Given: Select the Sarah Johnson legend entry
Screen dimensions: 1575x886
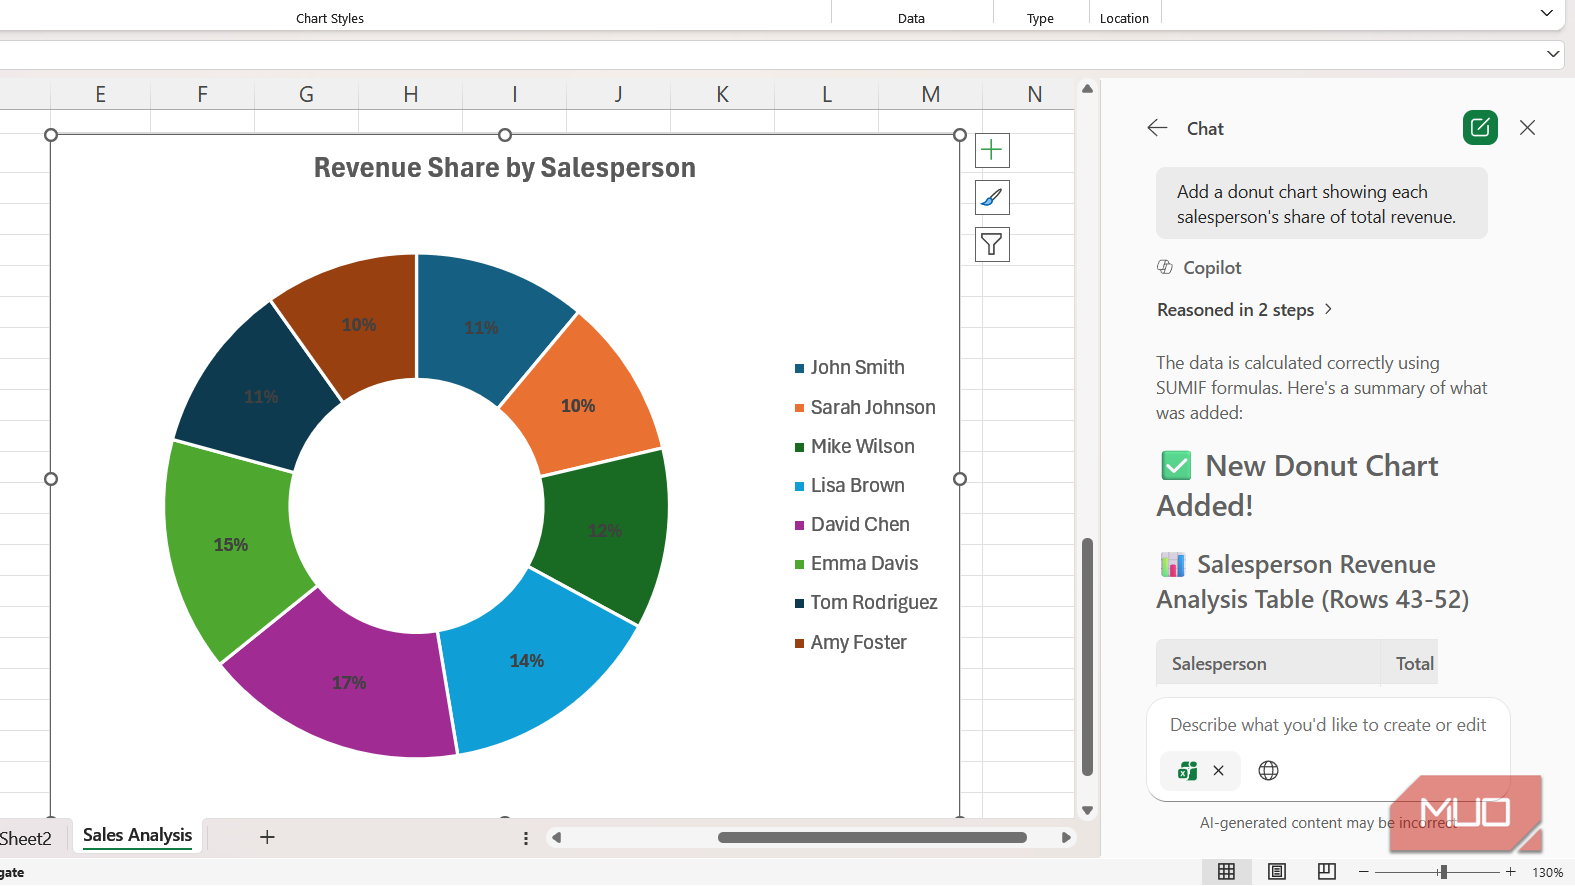Looking at the screenshot, I should [865, 408].
